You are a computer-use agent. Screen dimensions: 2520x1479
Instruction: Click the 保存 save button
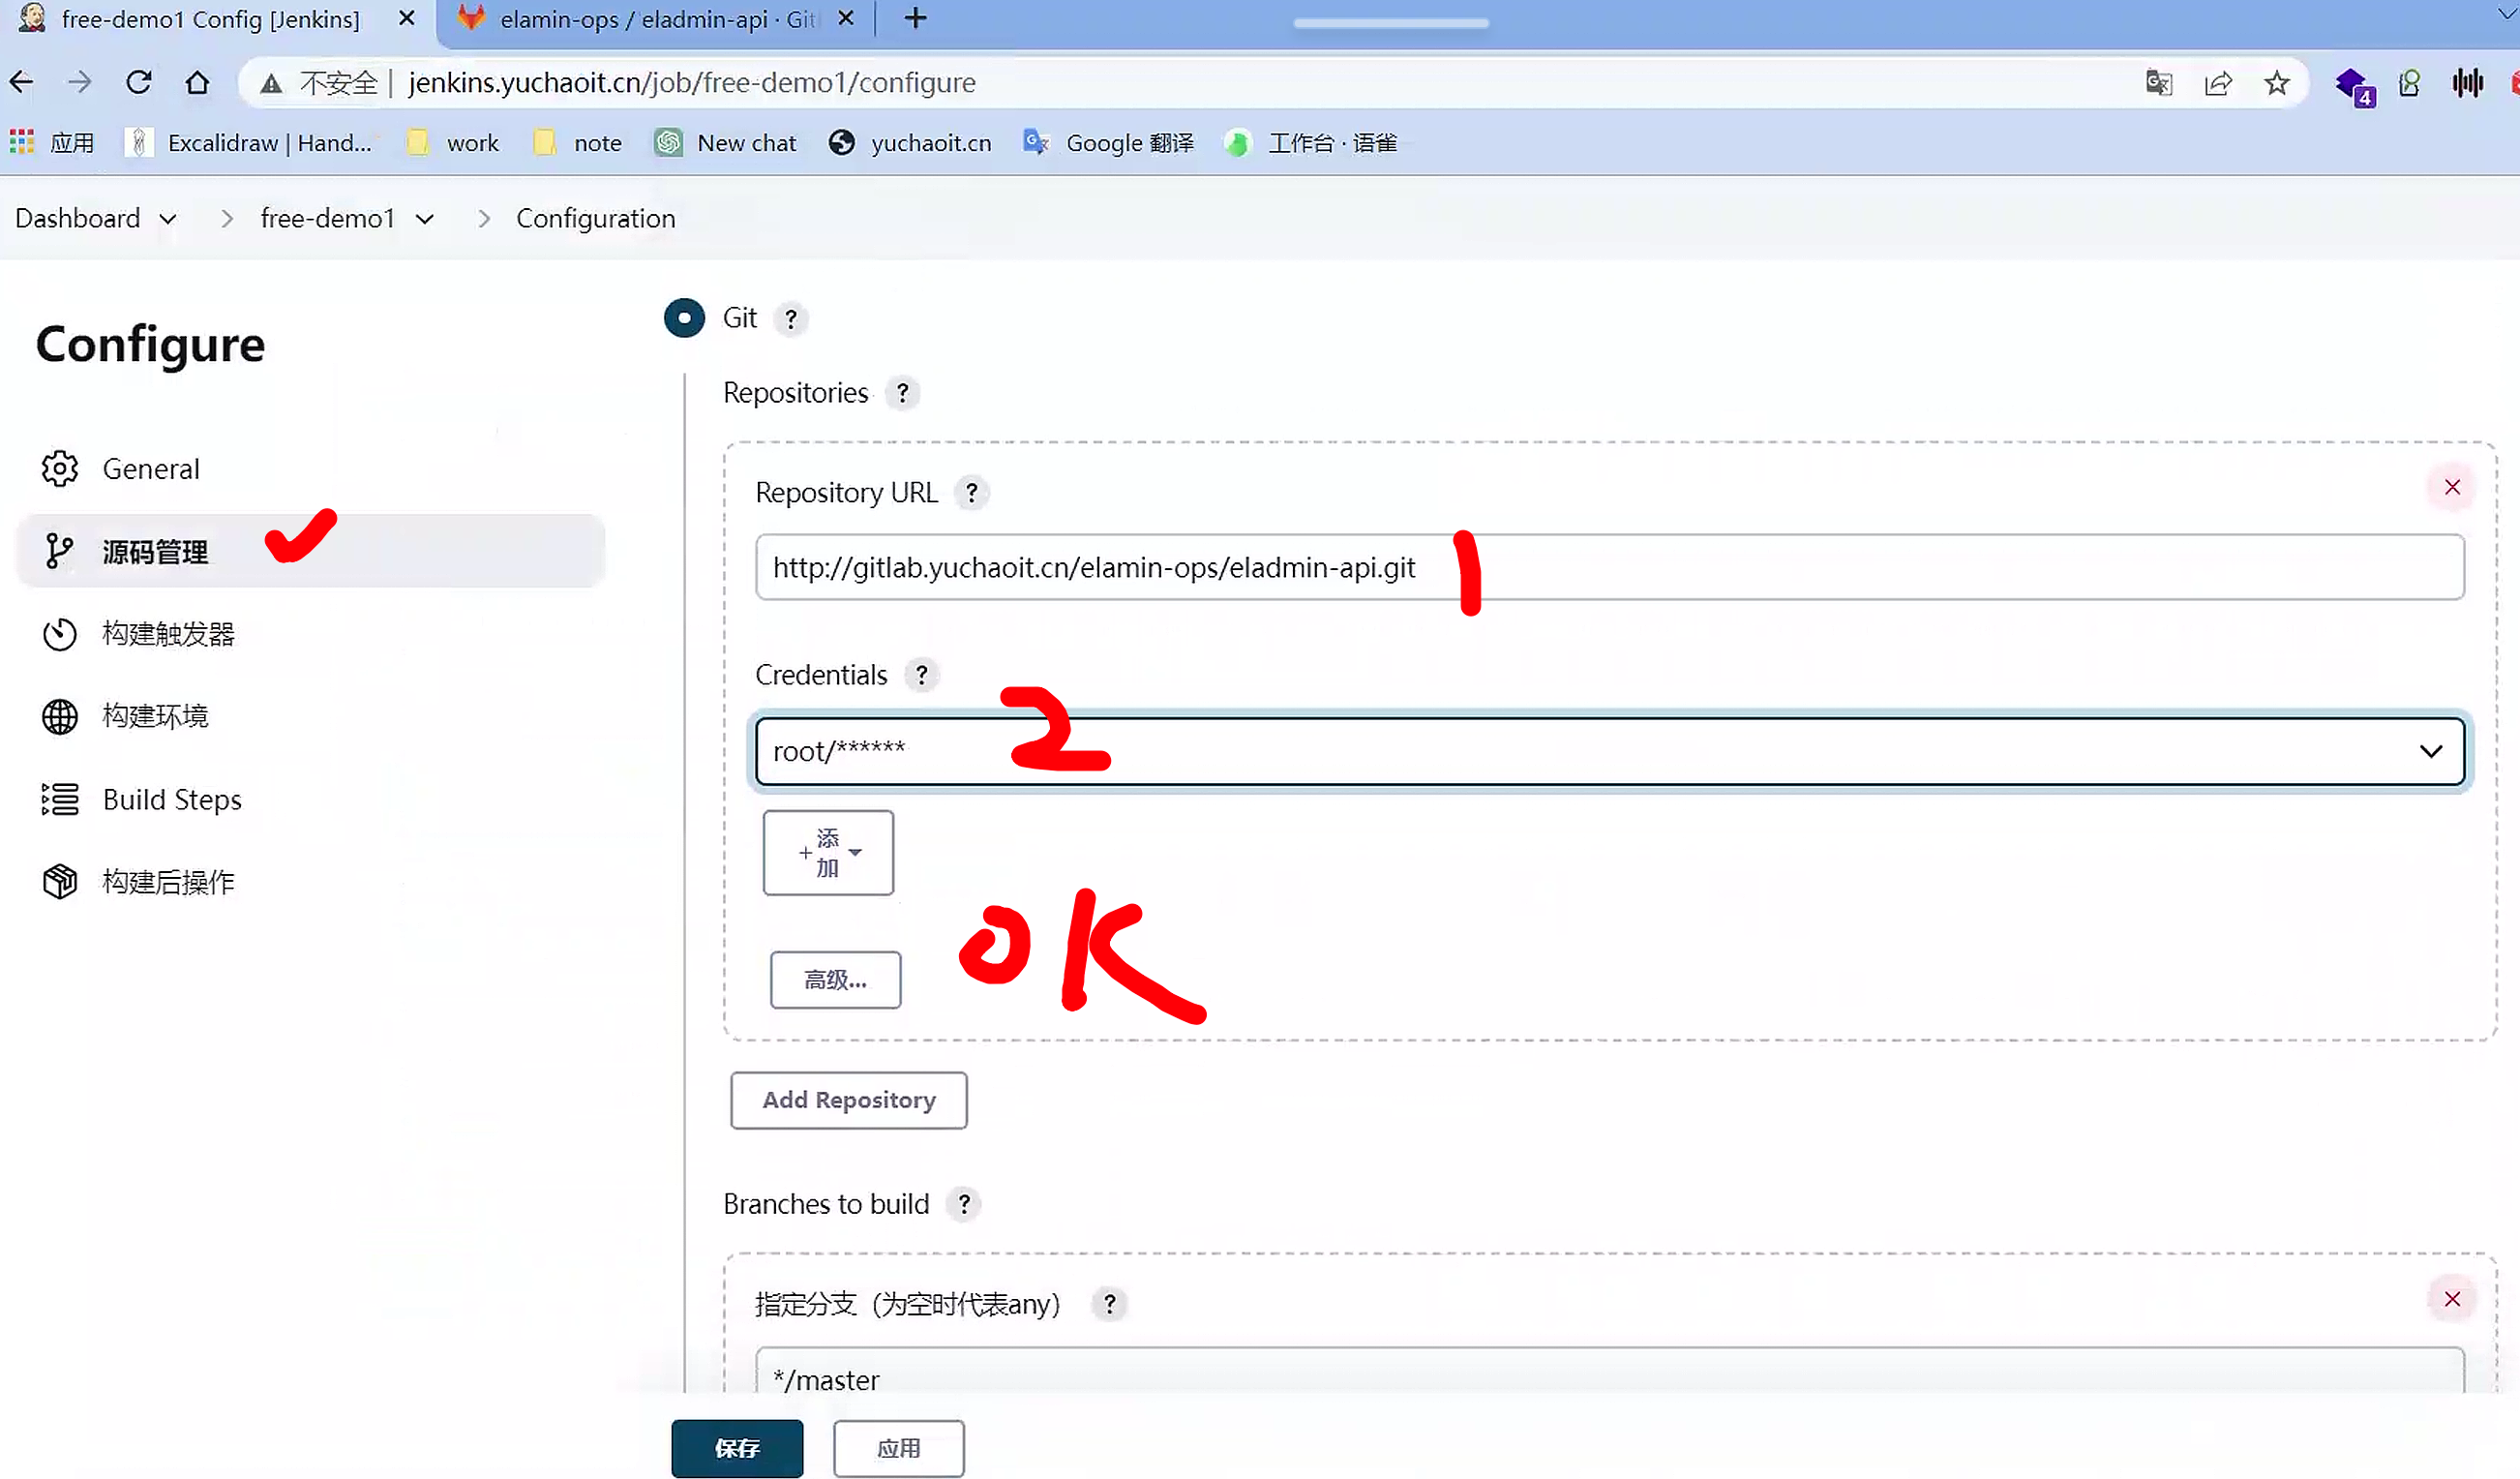coord(737,1447)
